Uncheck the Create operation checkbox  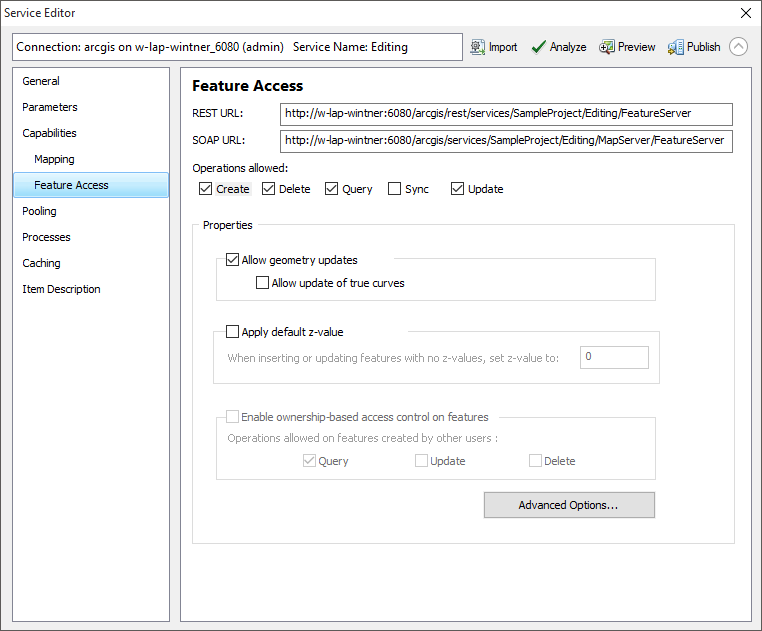(x=205, y=189)
